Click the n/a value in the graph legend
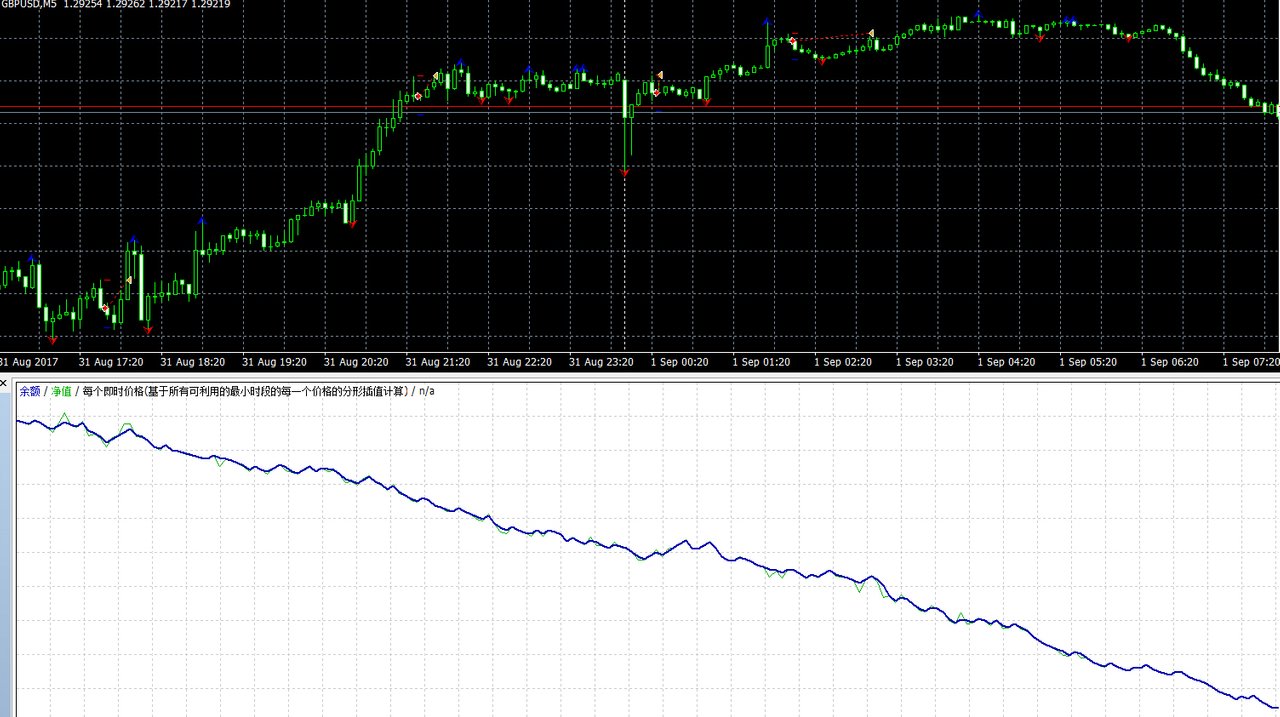This screenshot has width=1280, height=717. click(427, 391)
